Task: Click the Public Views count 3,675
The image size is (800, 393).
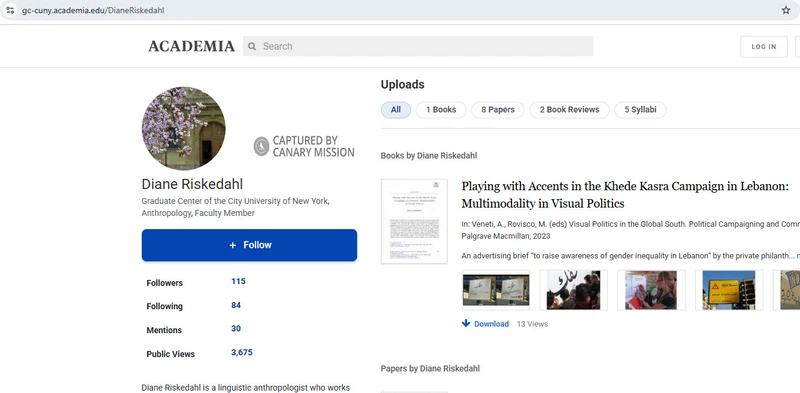Action: point(242,353)
